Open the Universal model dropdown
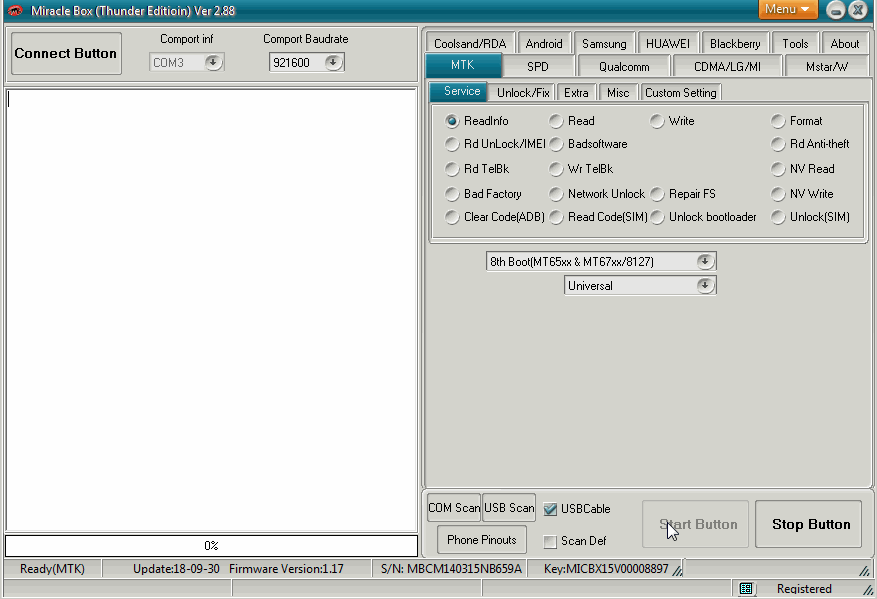The image size is (877, 599). (x=705, y=286)
